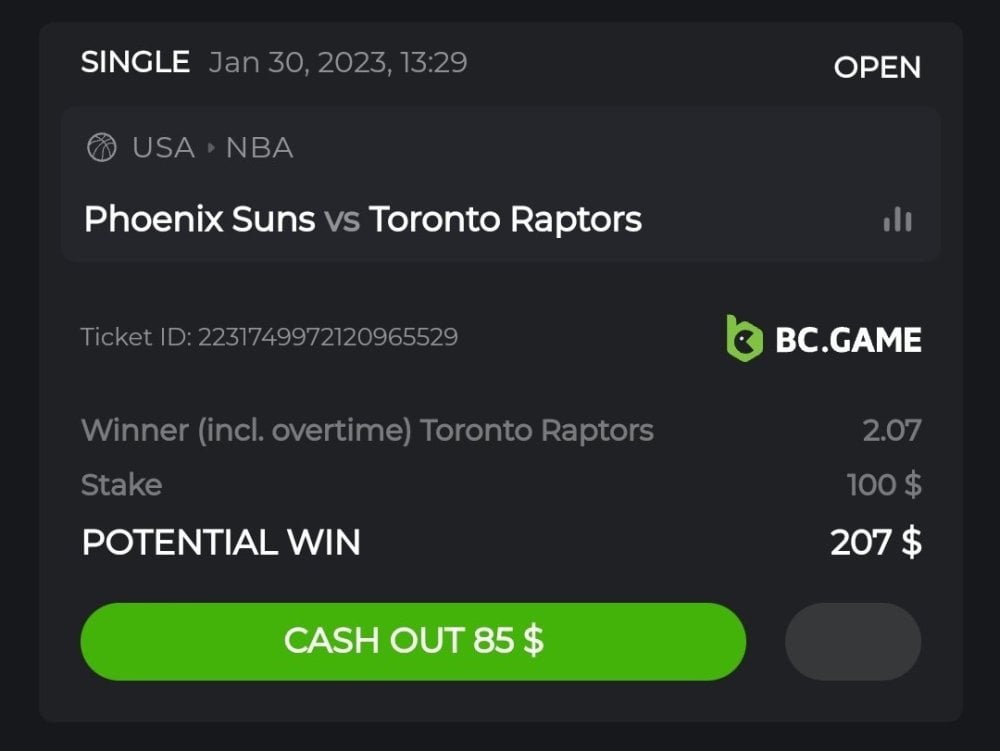
Task: Select the USA breadcrumb
Action: (x=163, y=149)
